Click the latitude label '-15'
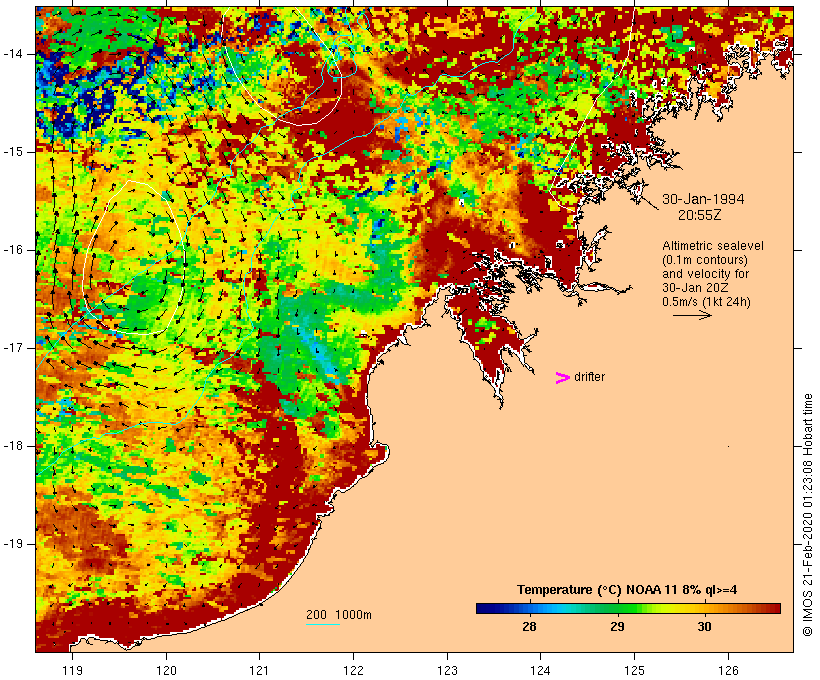The image size is (820, 680). coord(12,152)
